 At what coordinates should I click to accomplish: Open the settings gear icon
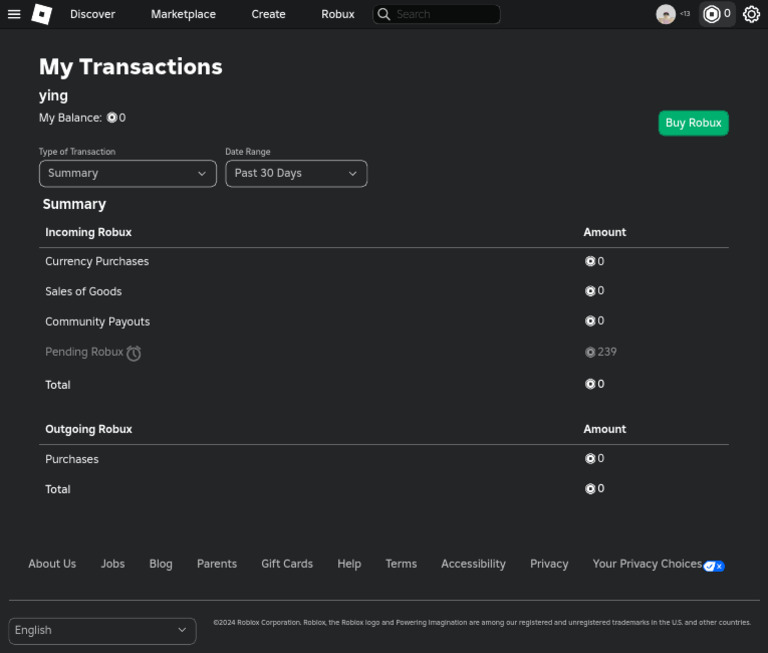[x=751, y=14]
